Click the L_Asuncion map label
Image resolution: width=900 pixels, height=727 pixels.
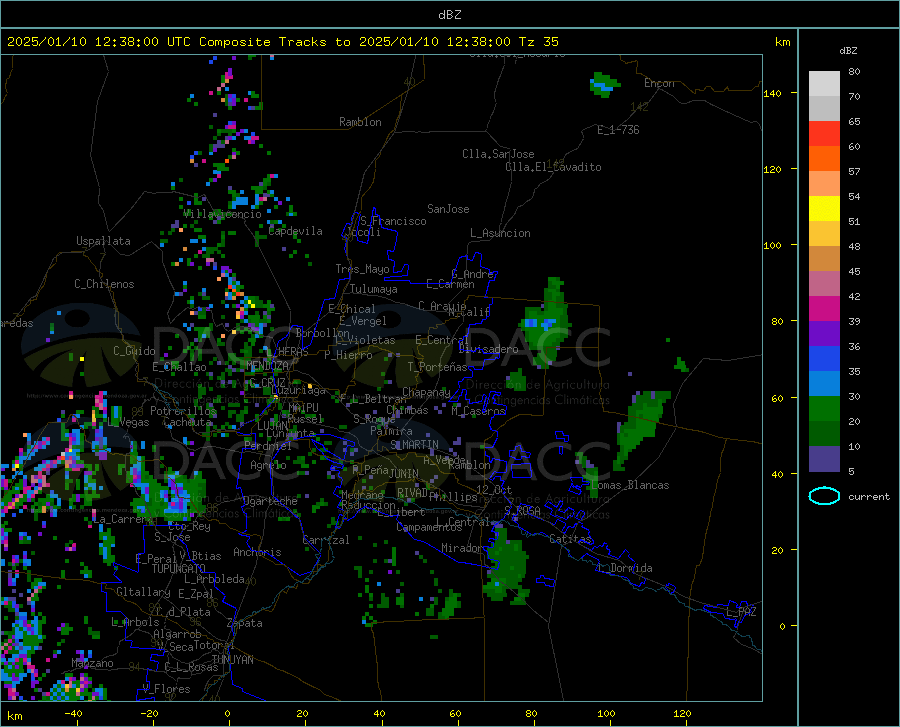[501, 233]
